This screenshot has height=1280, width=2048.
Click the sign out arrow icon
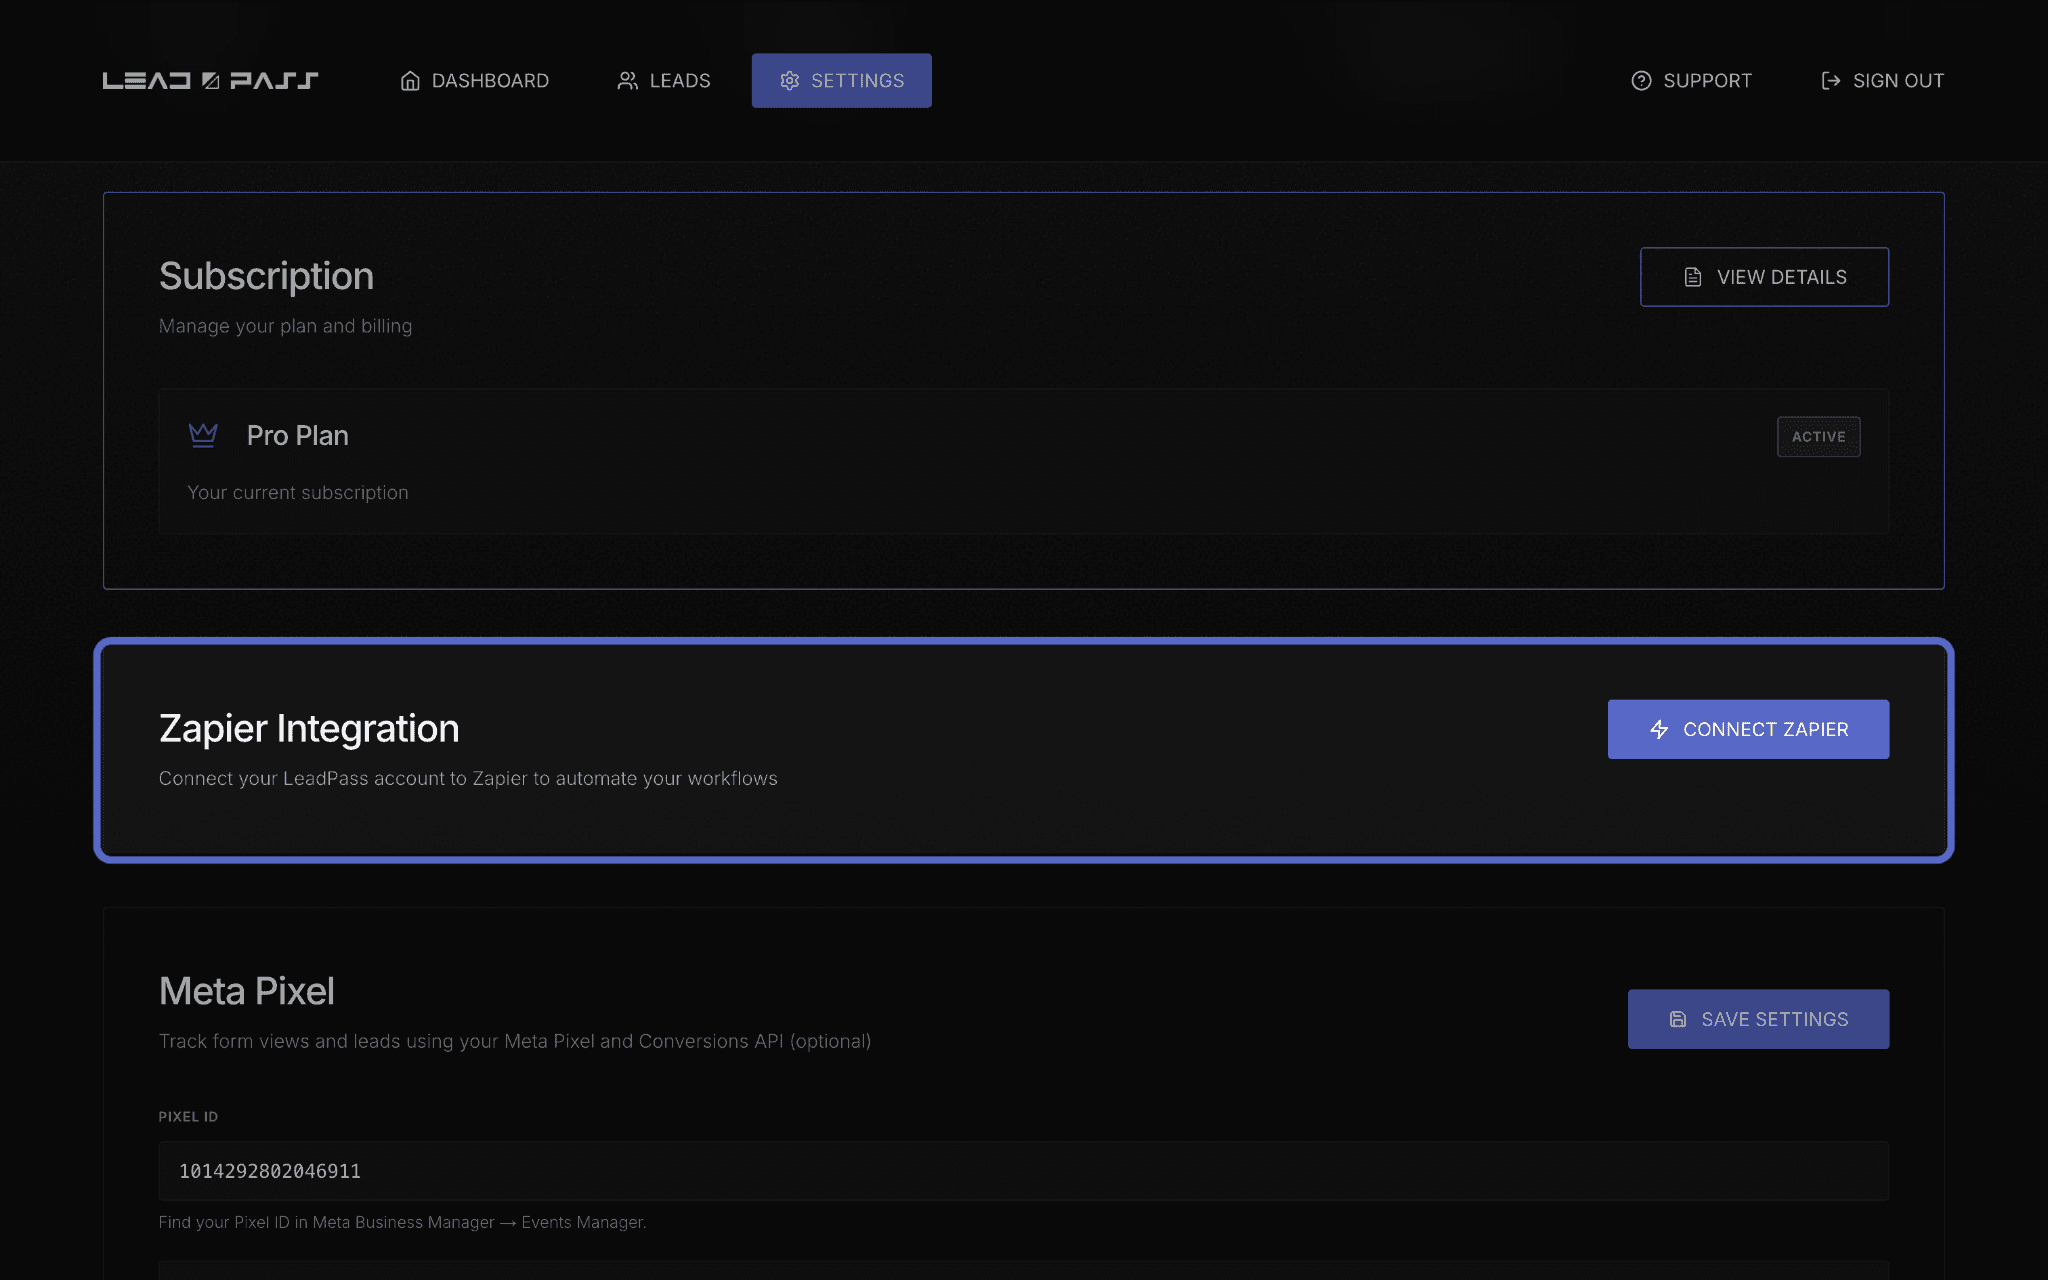pyautogui.click(x=1831, y=81)
